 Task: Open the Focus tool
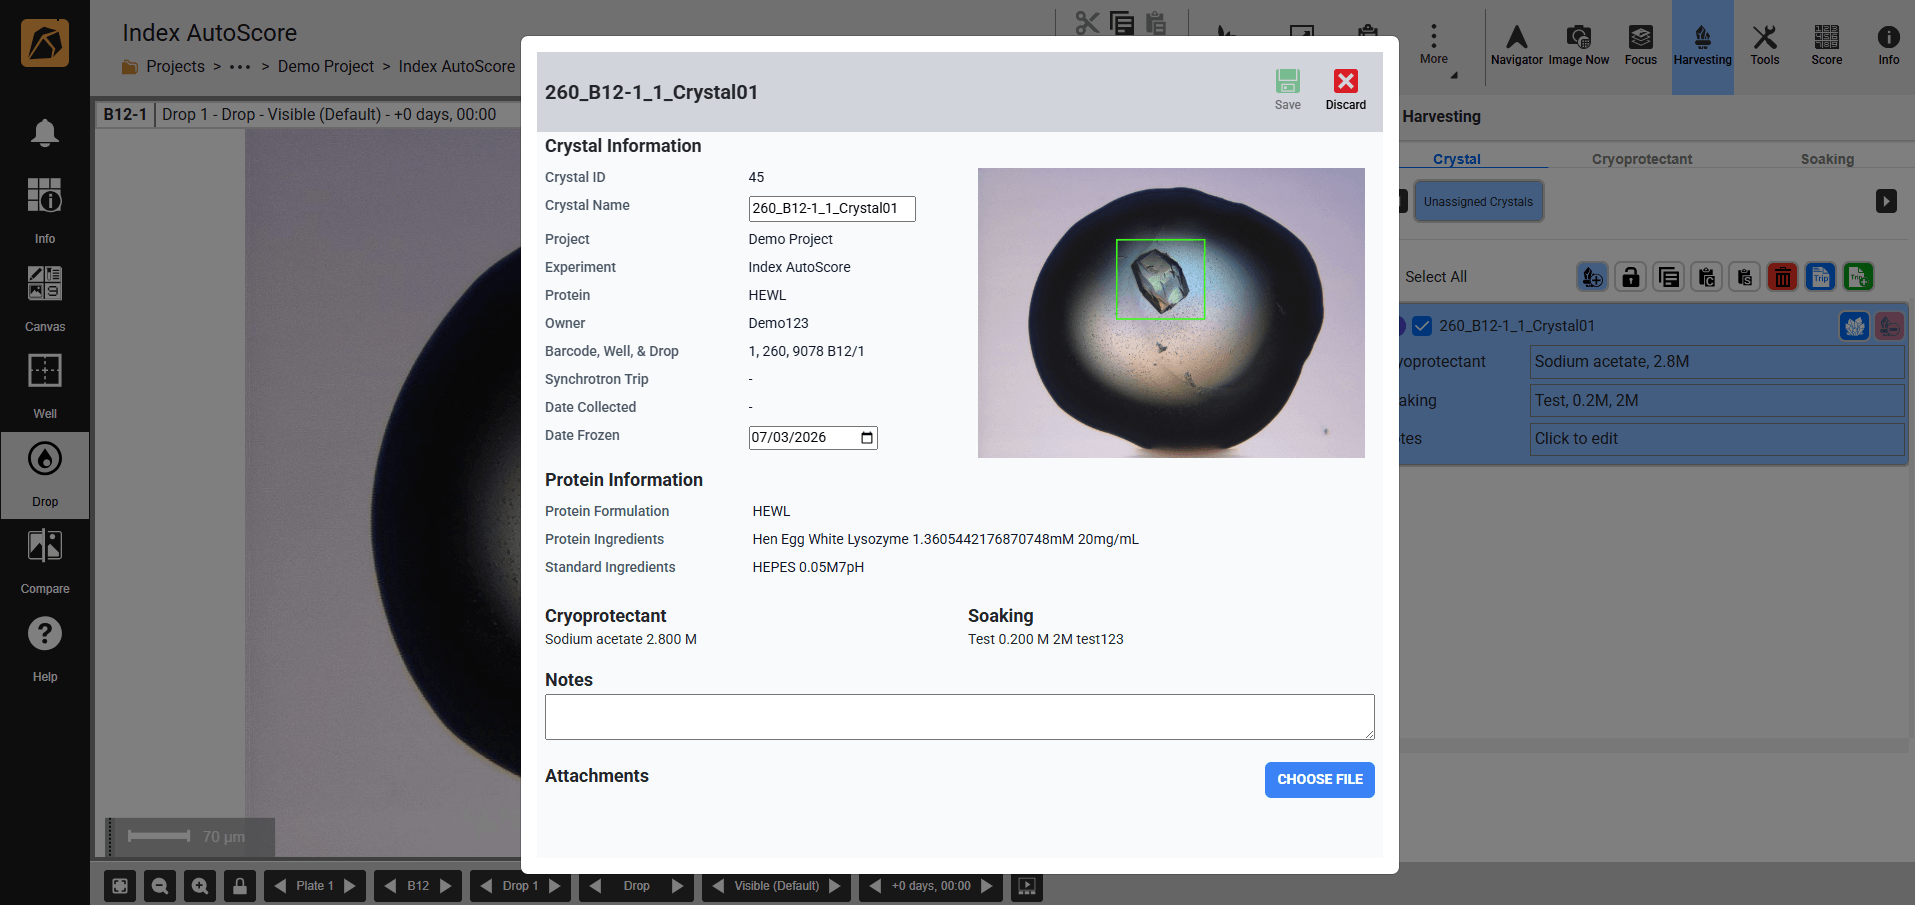(1640, 45)
